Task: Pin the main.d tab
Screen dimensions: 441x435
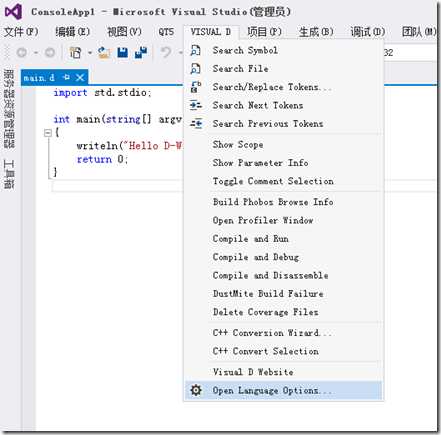Action: click(66, 77)
